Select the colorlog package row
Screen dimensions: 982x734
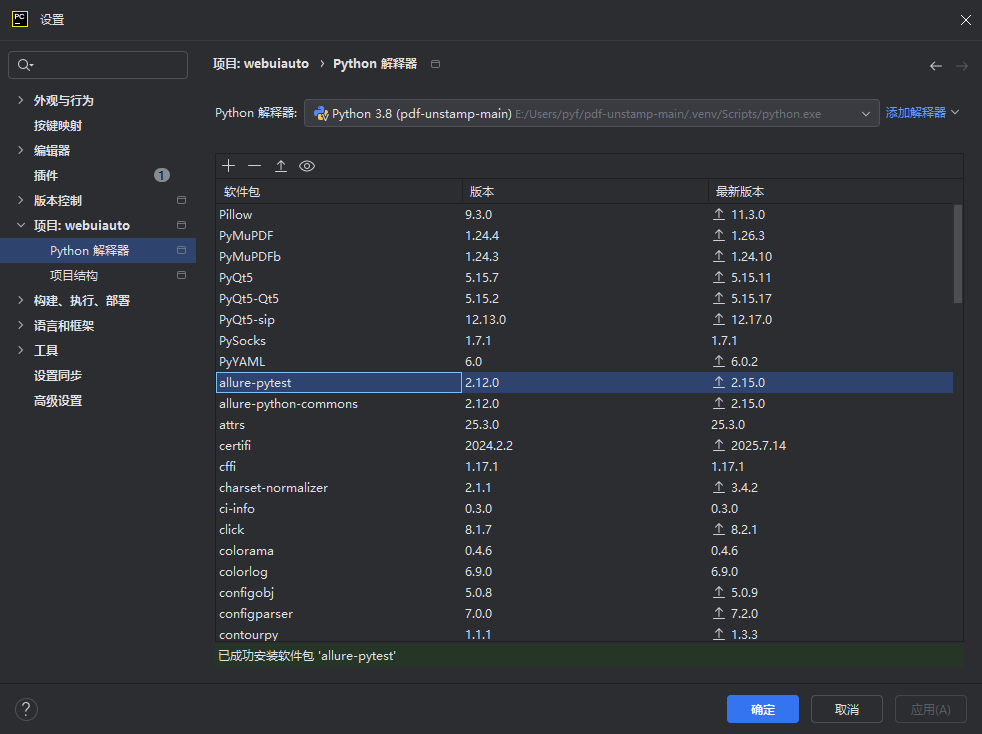coord(584,571)
